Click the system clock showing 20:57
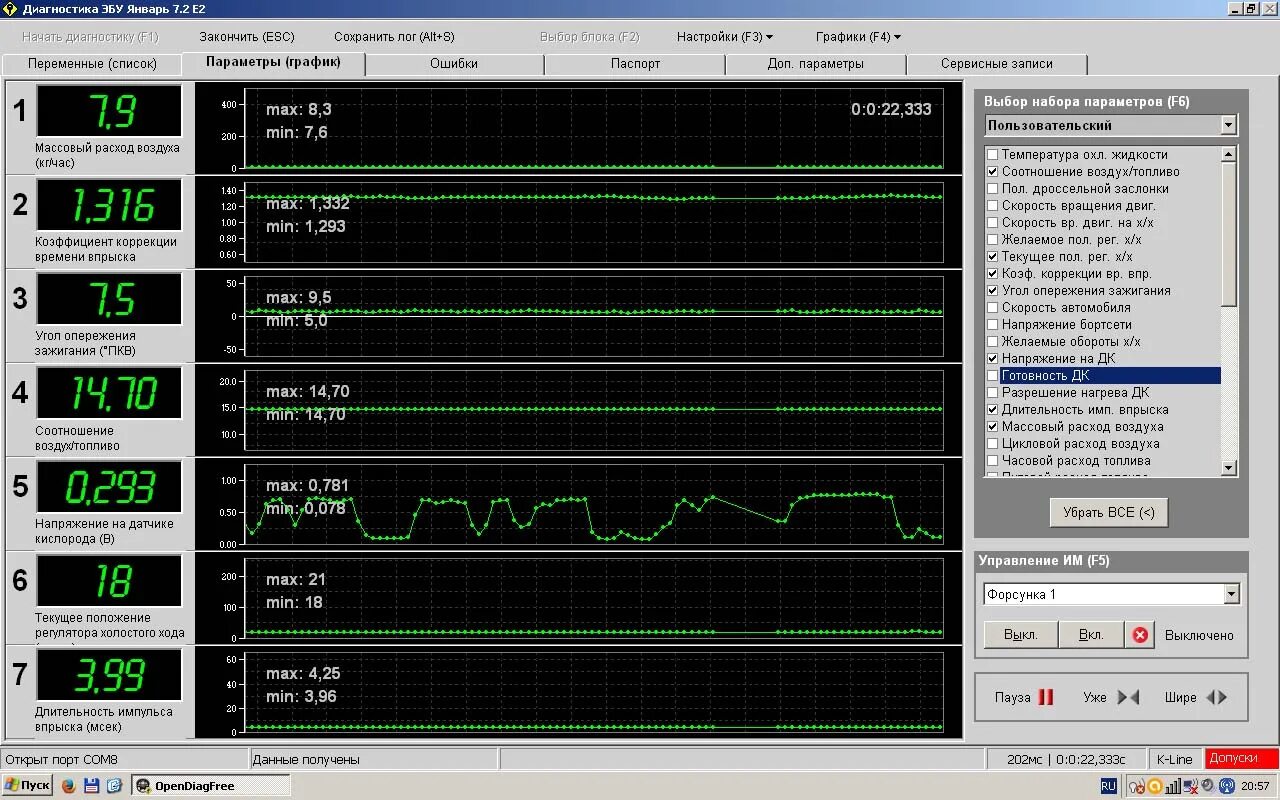 click(x=1257, y=786)
